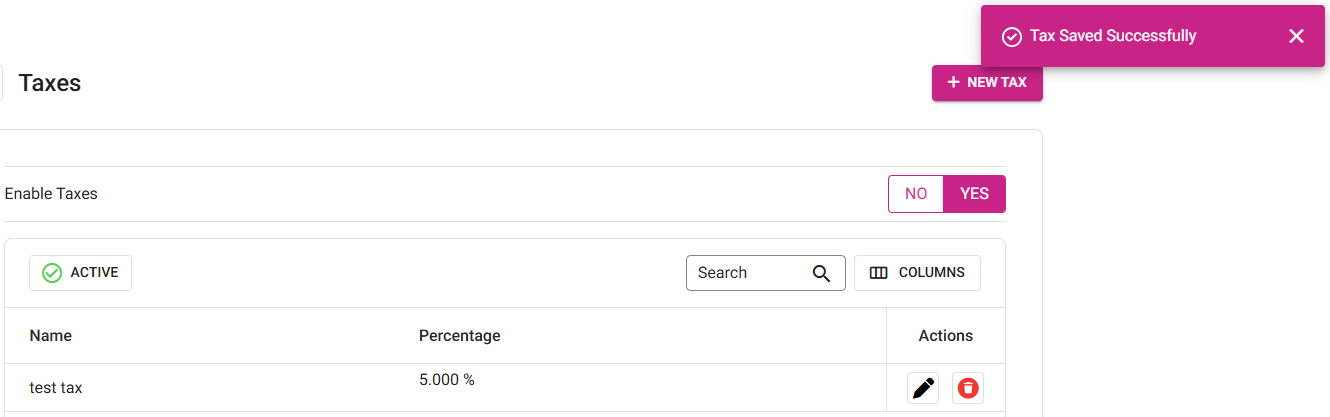Click the 5.000 % percentage cell
The width and height of the screenshot is (1330, 417).
pos(446,380)
